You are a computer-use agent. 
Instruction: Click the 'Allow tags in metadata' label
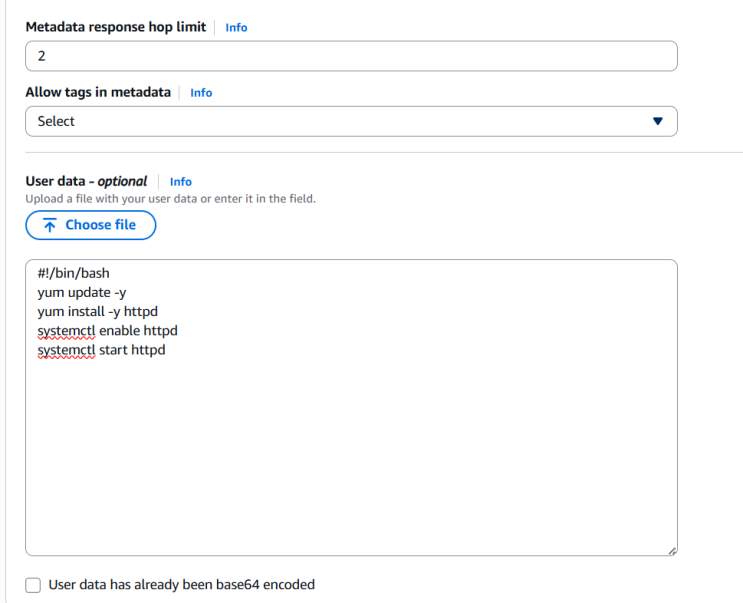pyautogui.click(x=98, y=92)
